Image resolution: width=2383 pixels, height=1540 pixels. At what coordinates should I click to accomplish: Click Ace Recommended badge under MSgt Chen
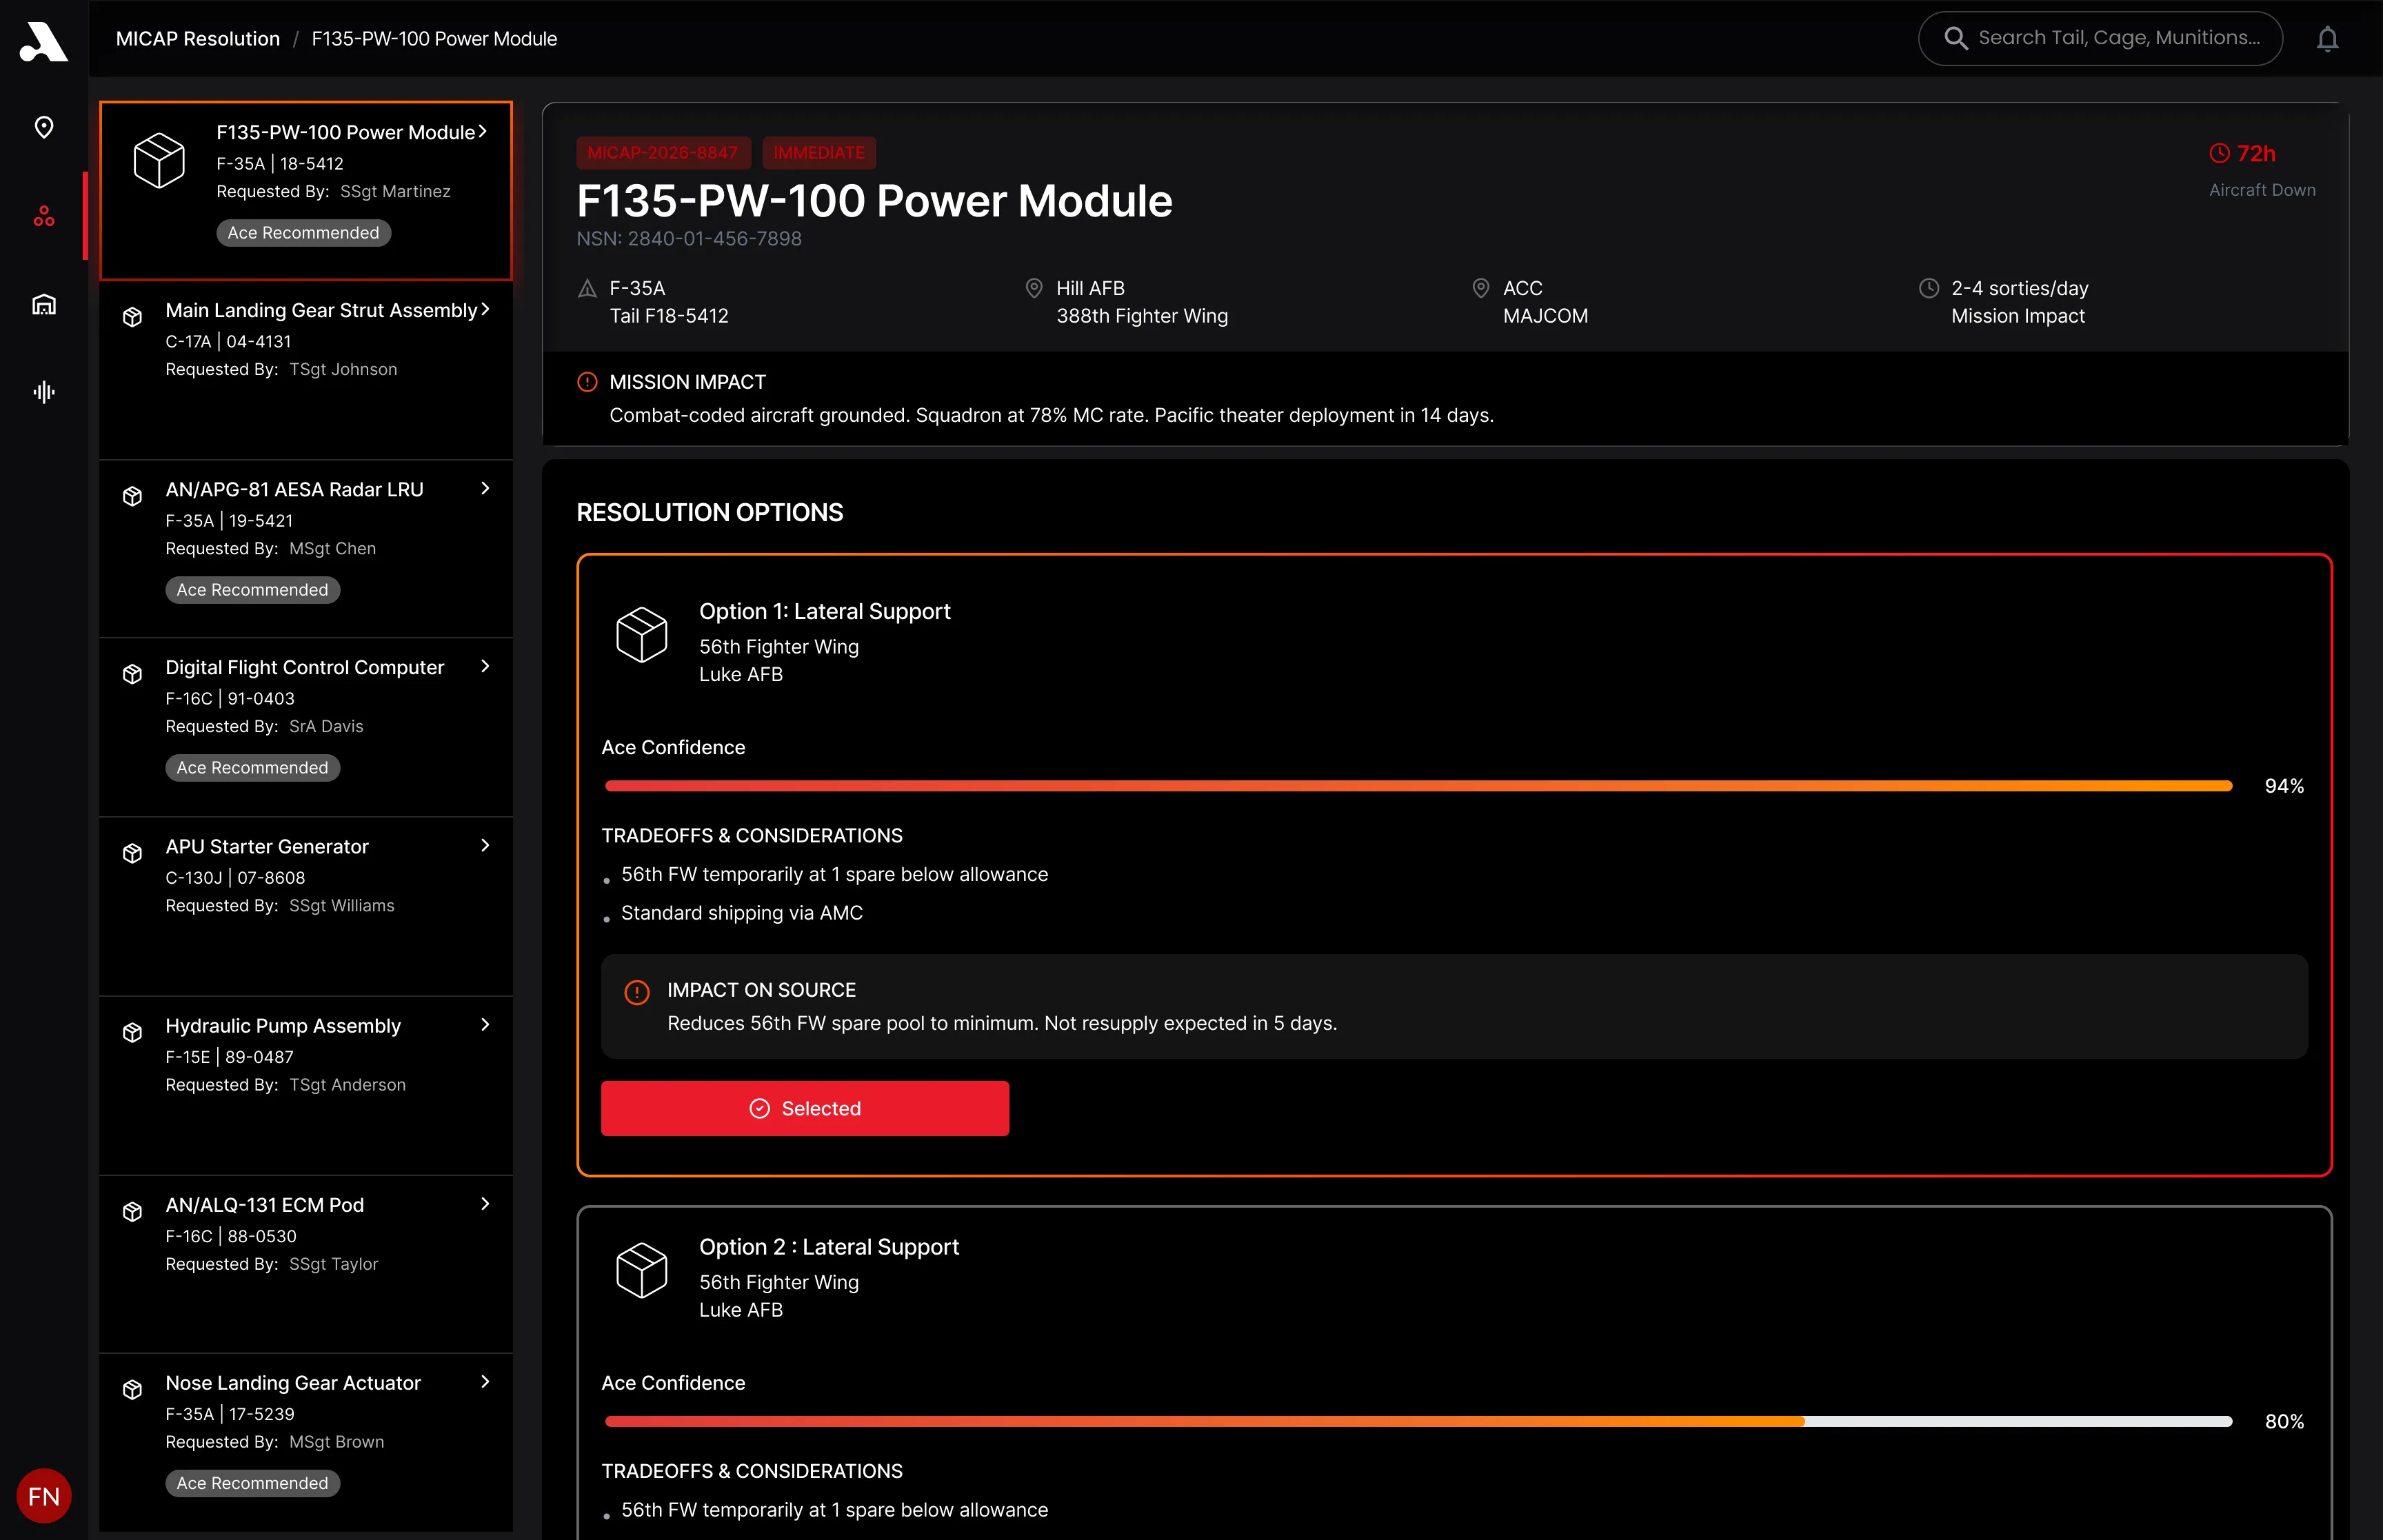pyautogui.click(x=252, y=590)
